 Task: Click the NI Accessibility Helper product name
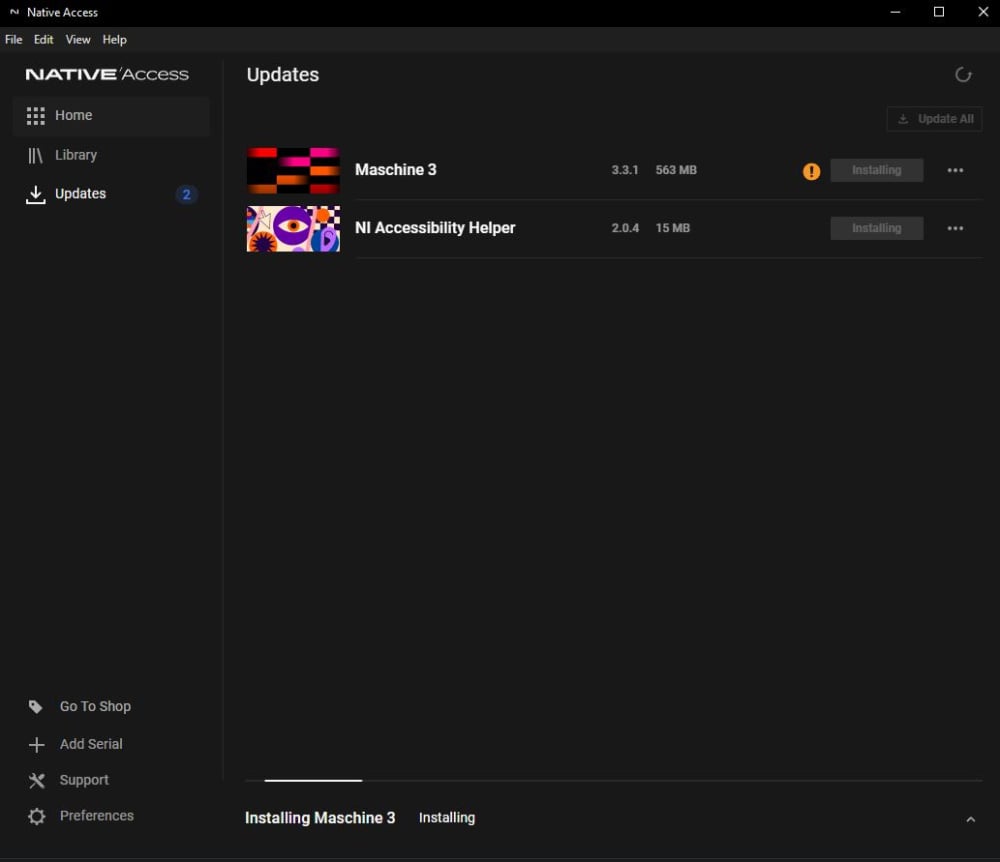435,228
